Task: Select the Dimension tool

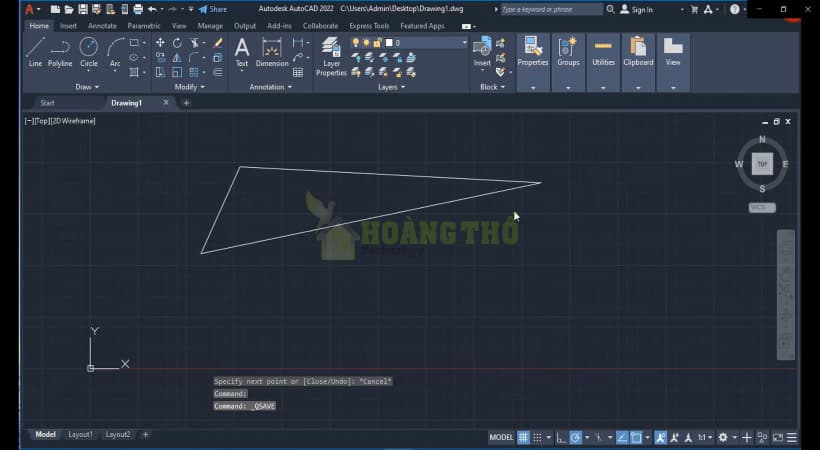Action: coord(272,52)
